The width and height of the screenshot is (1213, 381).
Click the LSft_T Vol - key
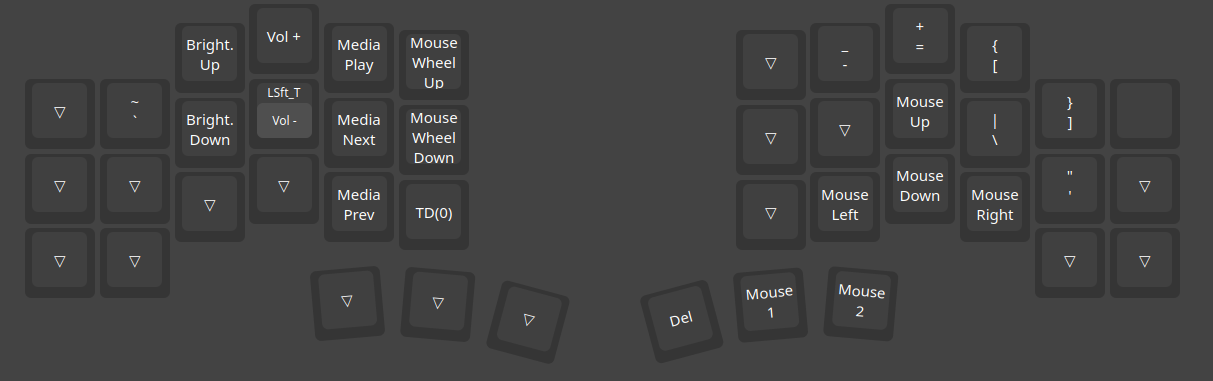(x=284, y=113)
